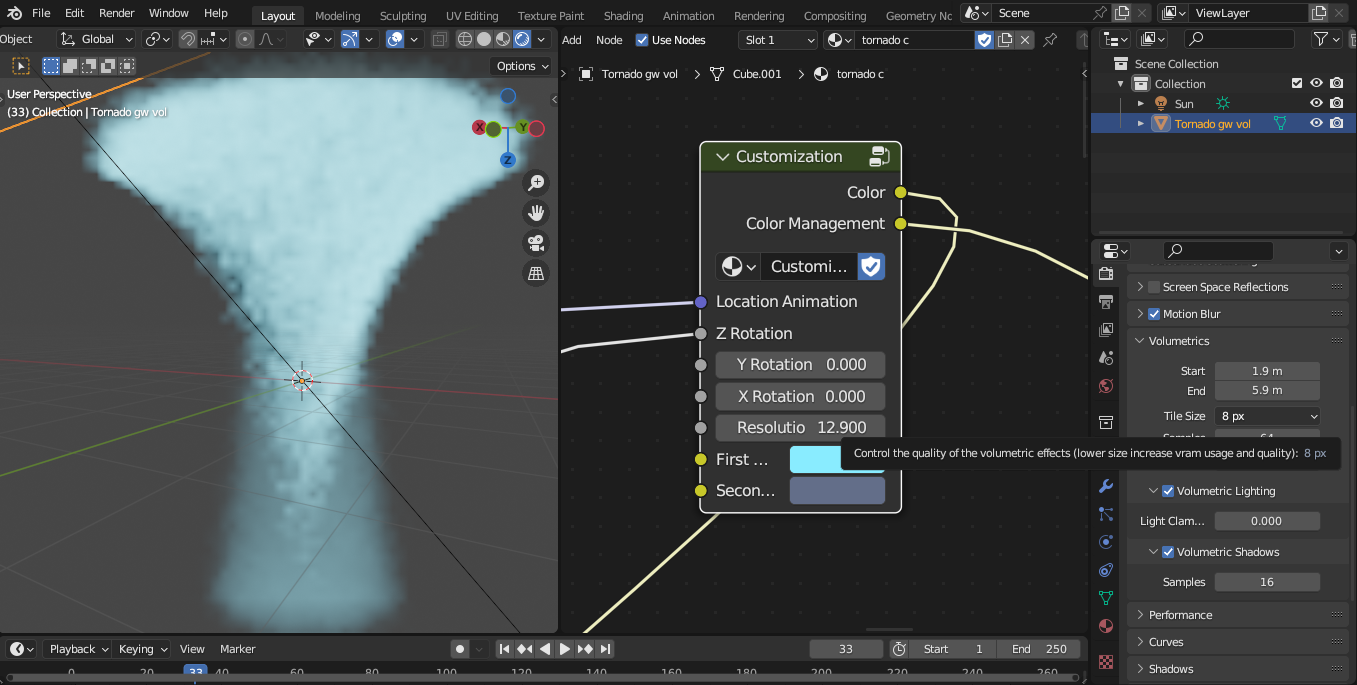Toggle show gizmo button
Screen dimensions: 1357x685
pos(350,39)
